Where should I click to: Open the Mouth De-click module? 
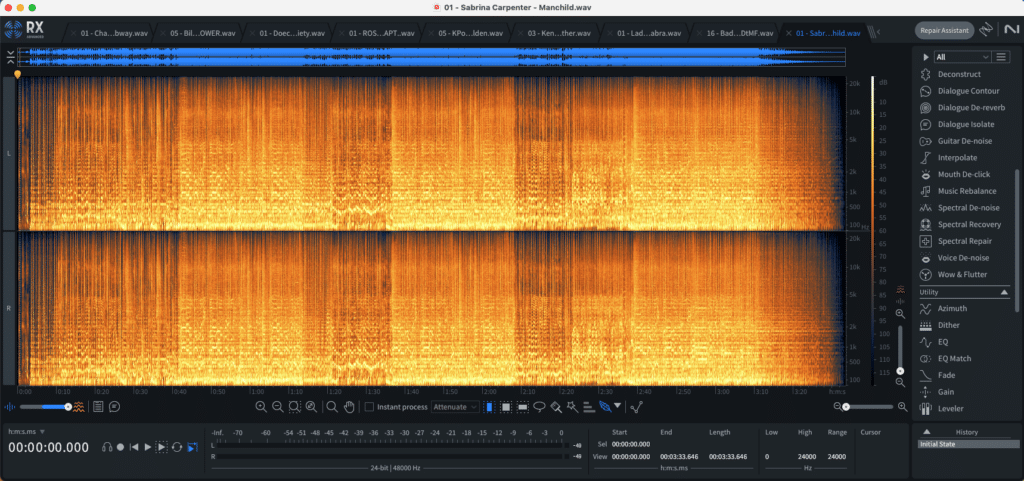[964, 174]
